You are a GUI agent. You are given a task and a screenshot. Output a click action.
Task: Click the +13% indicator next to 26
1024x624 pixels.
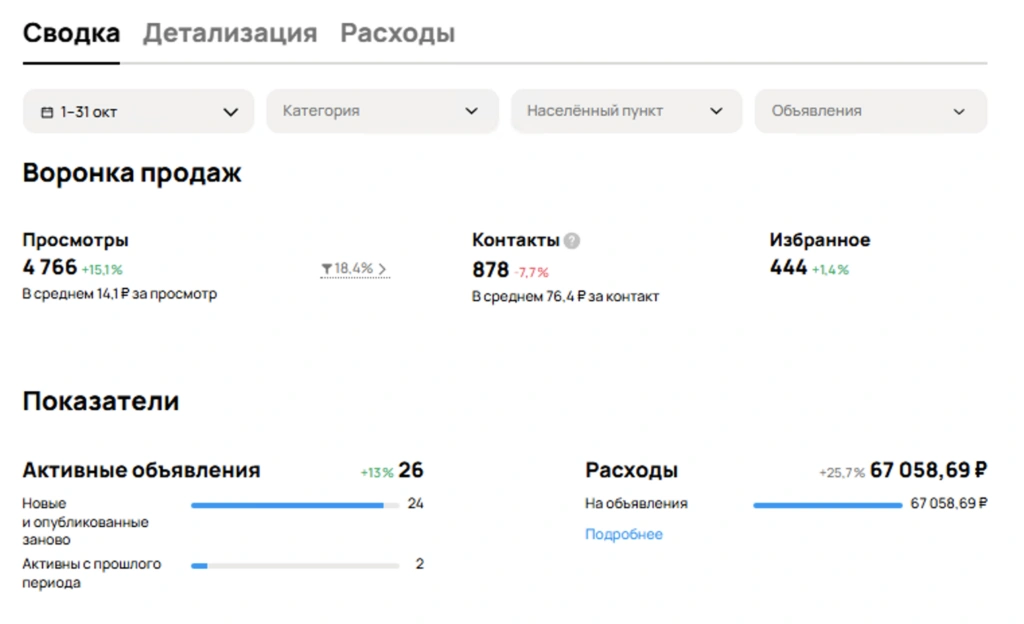[x=377, y=473]
